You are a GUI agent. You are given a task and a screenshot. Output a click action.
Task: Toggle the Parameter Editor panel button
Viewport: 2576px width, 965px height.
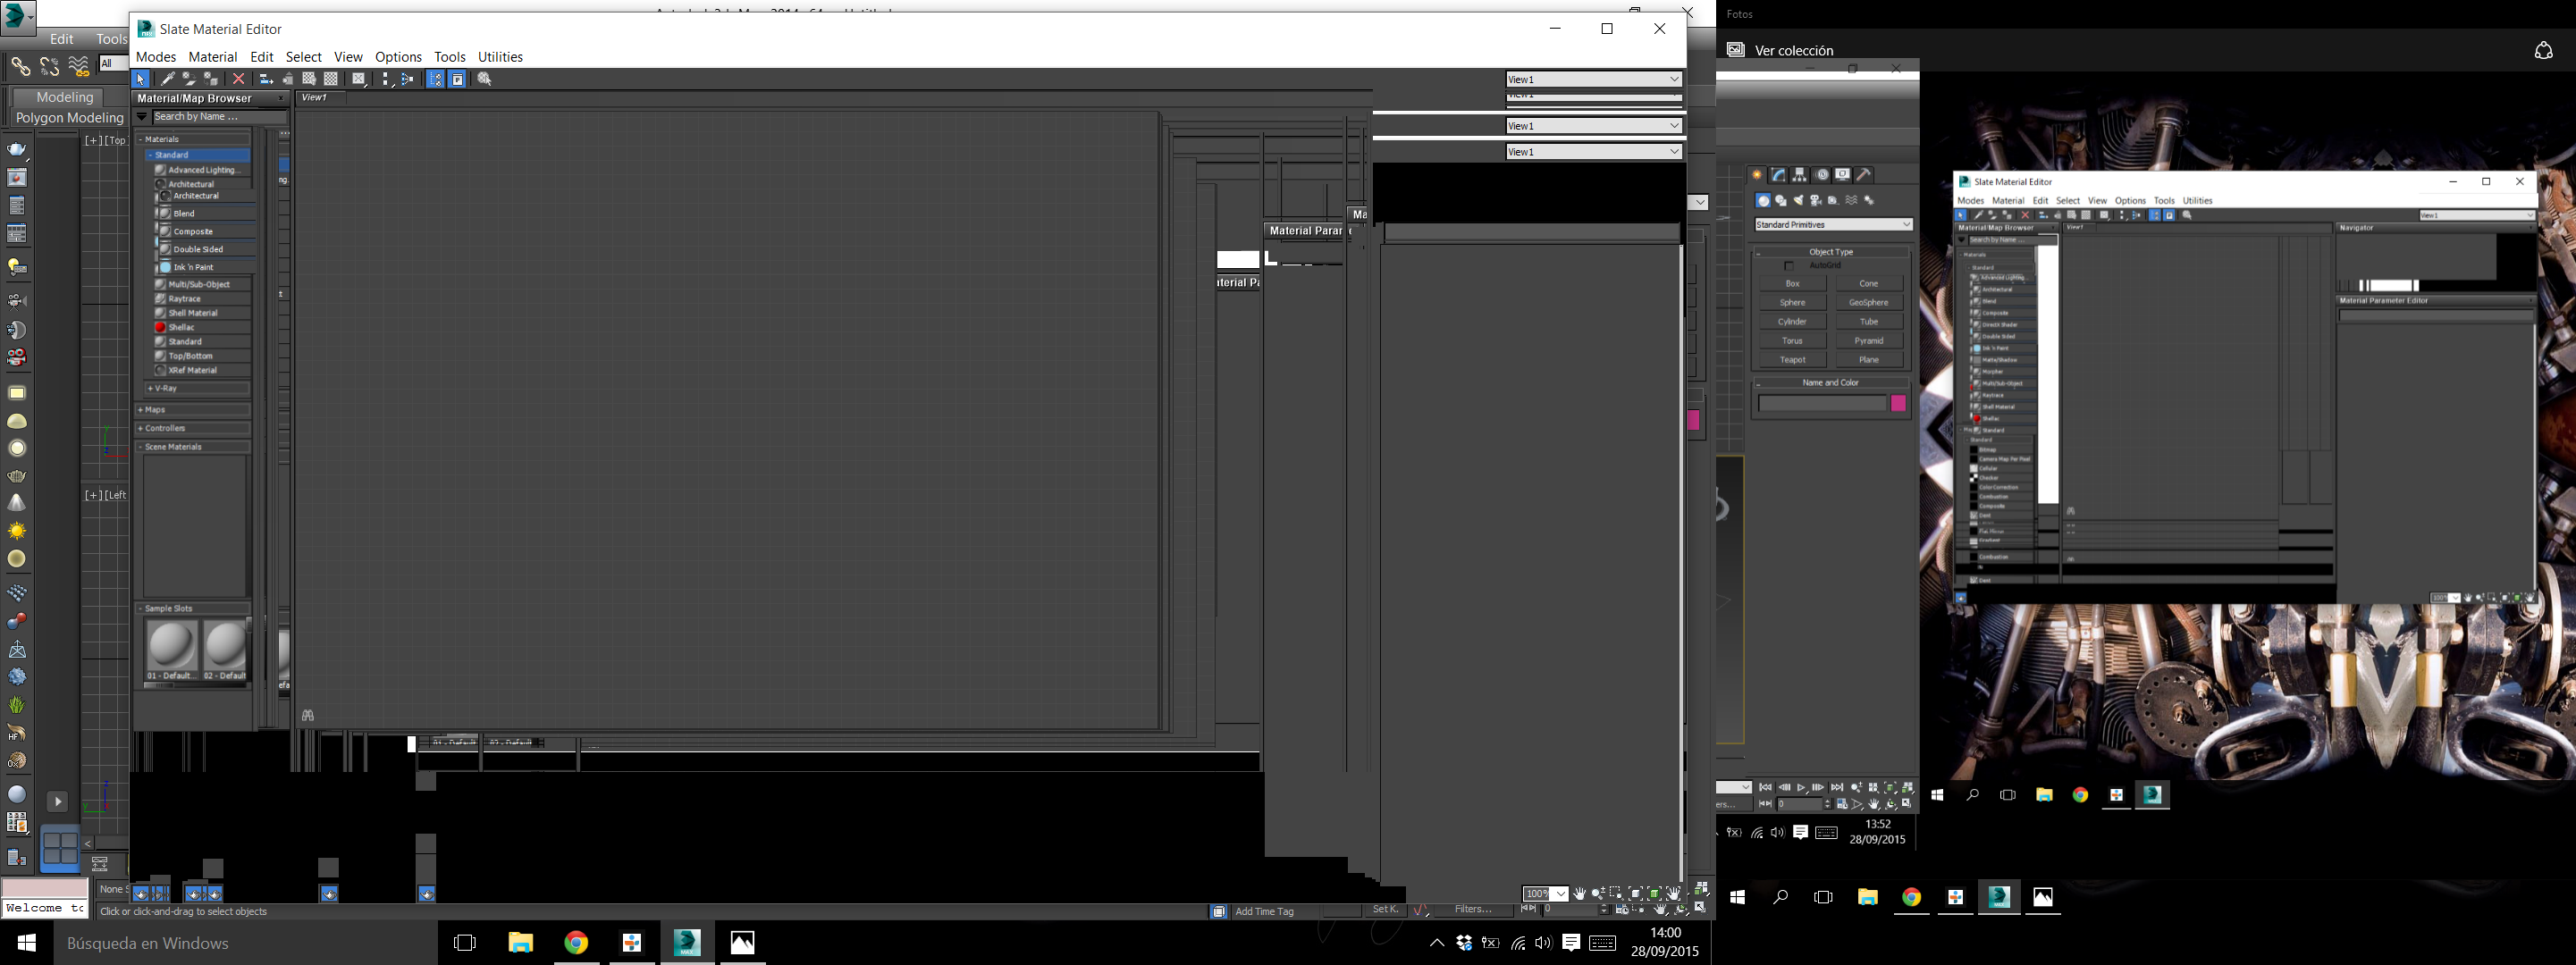[x=457, y=79]
